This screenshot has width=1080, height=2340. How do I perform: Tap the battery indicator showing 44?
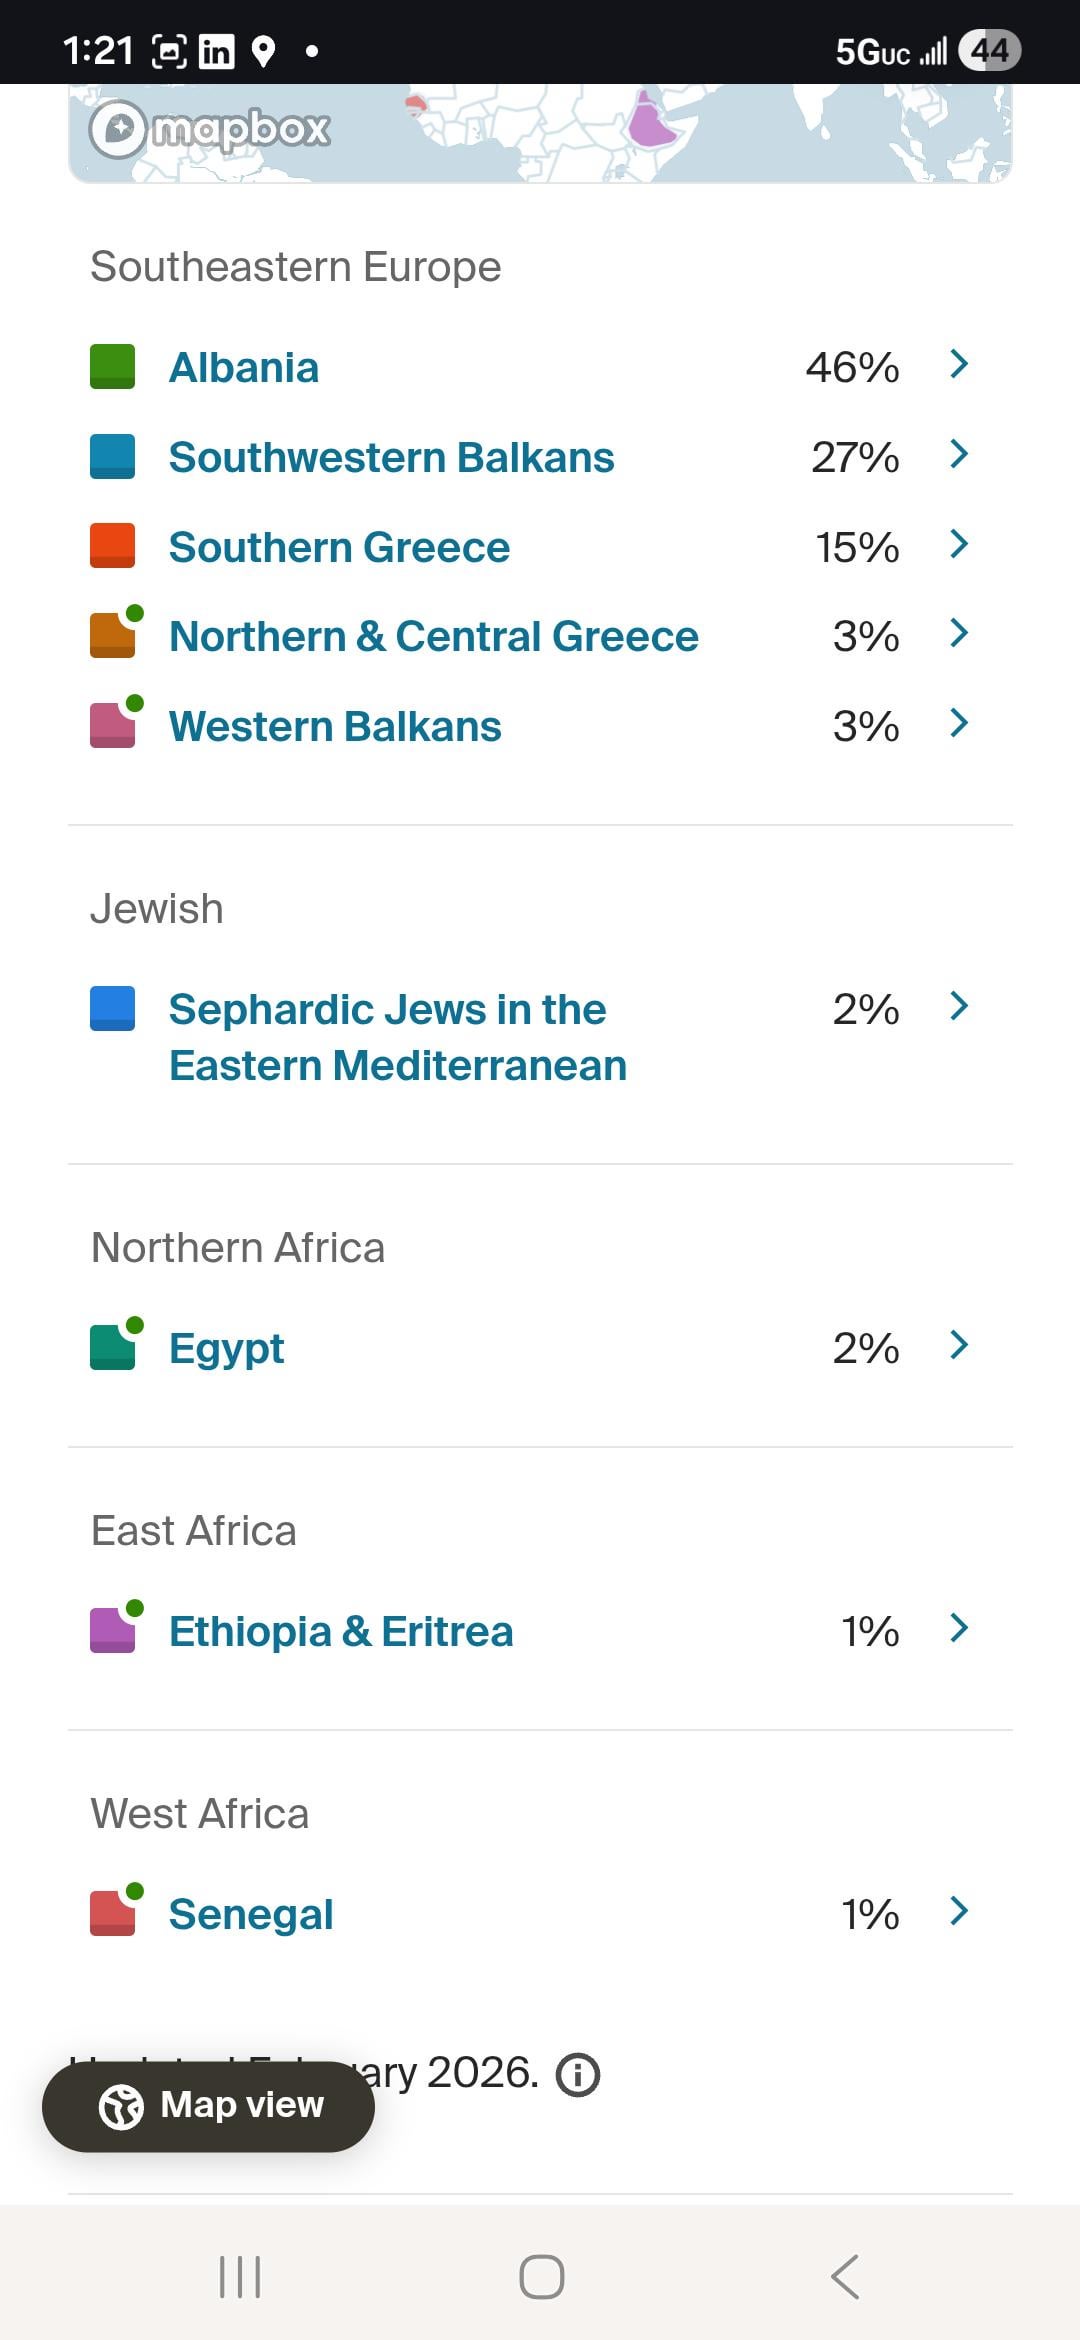[x=989, y=51]
